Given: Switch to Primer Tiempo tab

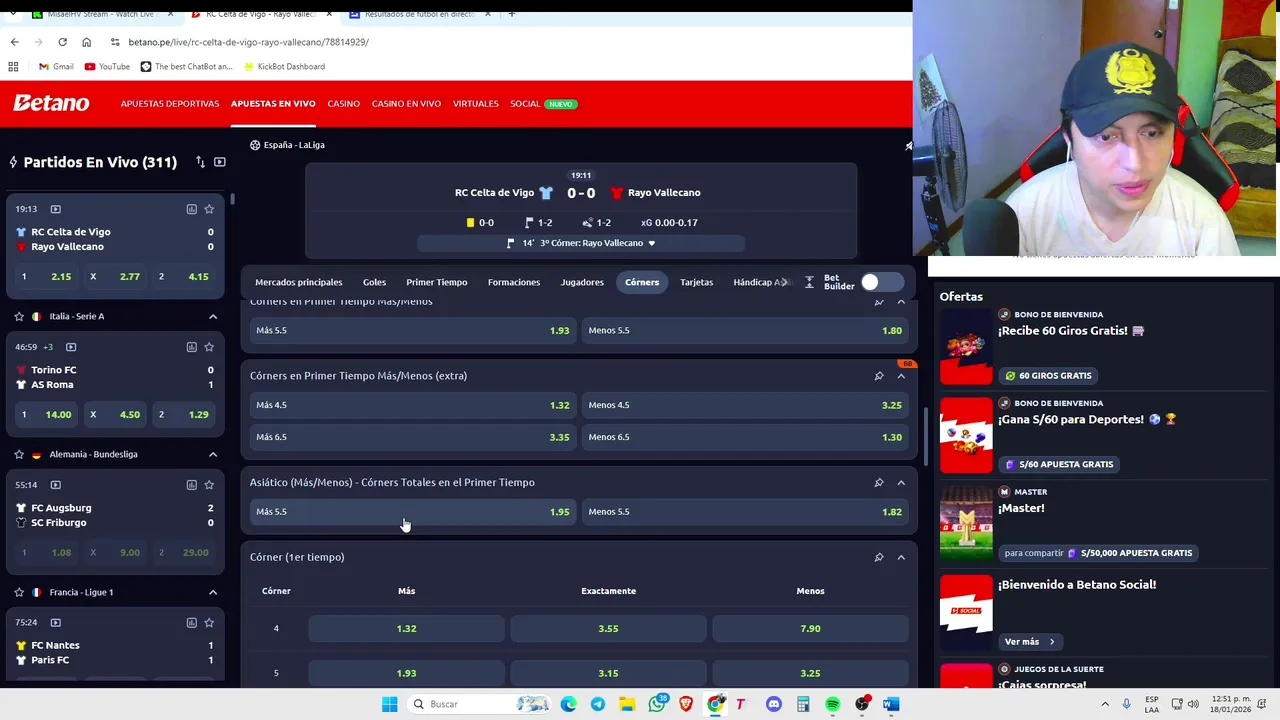Looking at the screenshot, I should [x=437, y=282].
